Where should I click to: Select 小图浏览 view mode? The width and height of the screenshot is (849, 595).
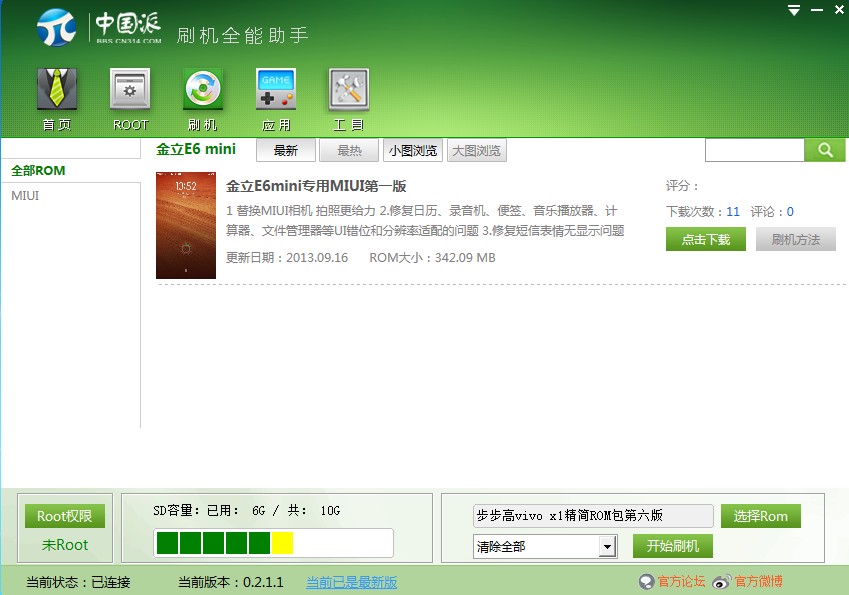[x=413, y=151]
